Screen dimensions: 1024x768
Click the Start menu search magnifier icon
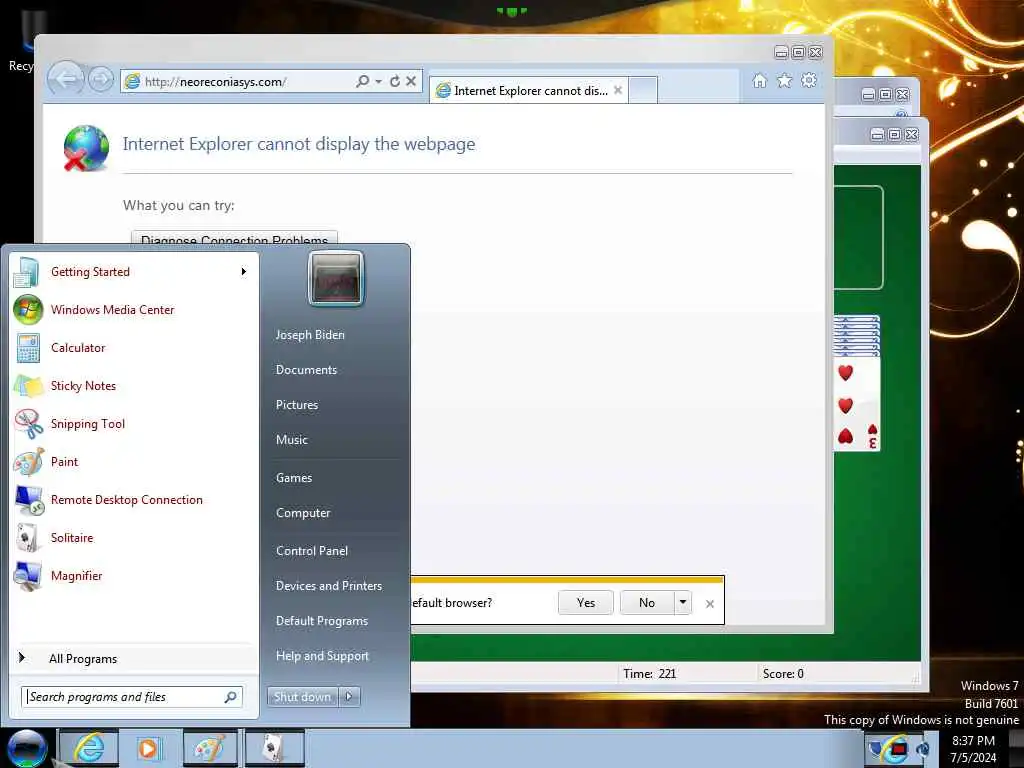click(231, 697)
